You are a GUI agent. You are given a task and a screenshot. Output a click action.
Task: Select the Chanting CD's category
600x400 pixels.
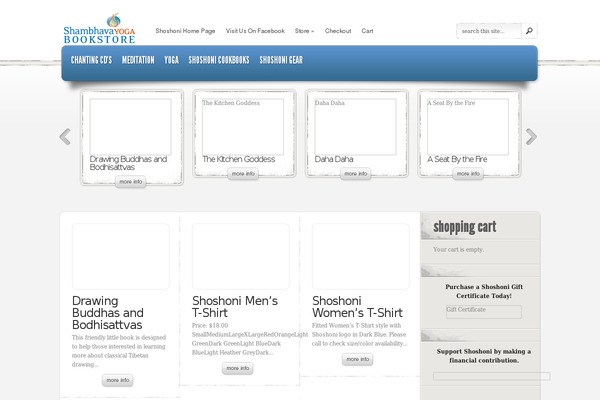pos(91,60)
